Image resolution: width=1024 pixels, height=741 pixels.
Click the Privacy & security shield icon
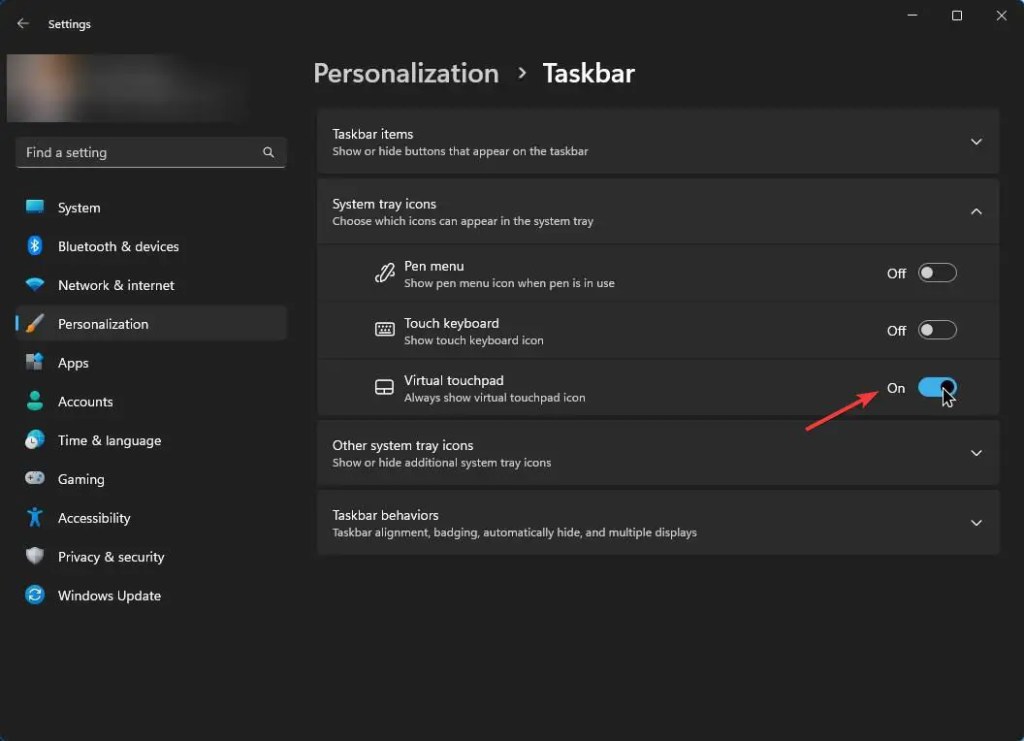(35, 556)
